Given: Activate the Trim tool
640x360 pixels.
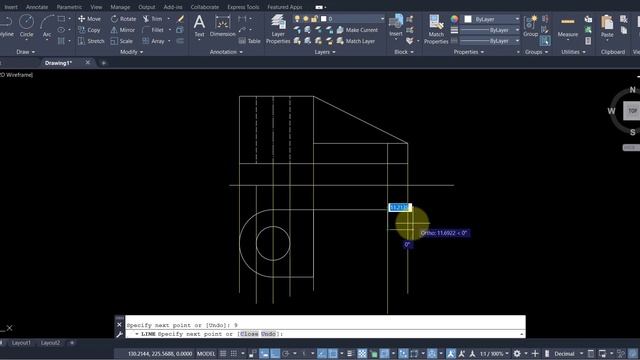Looking at the screenshot, I should click(x=153, y=19).
